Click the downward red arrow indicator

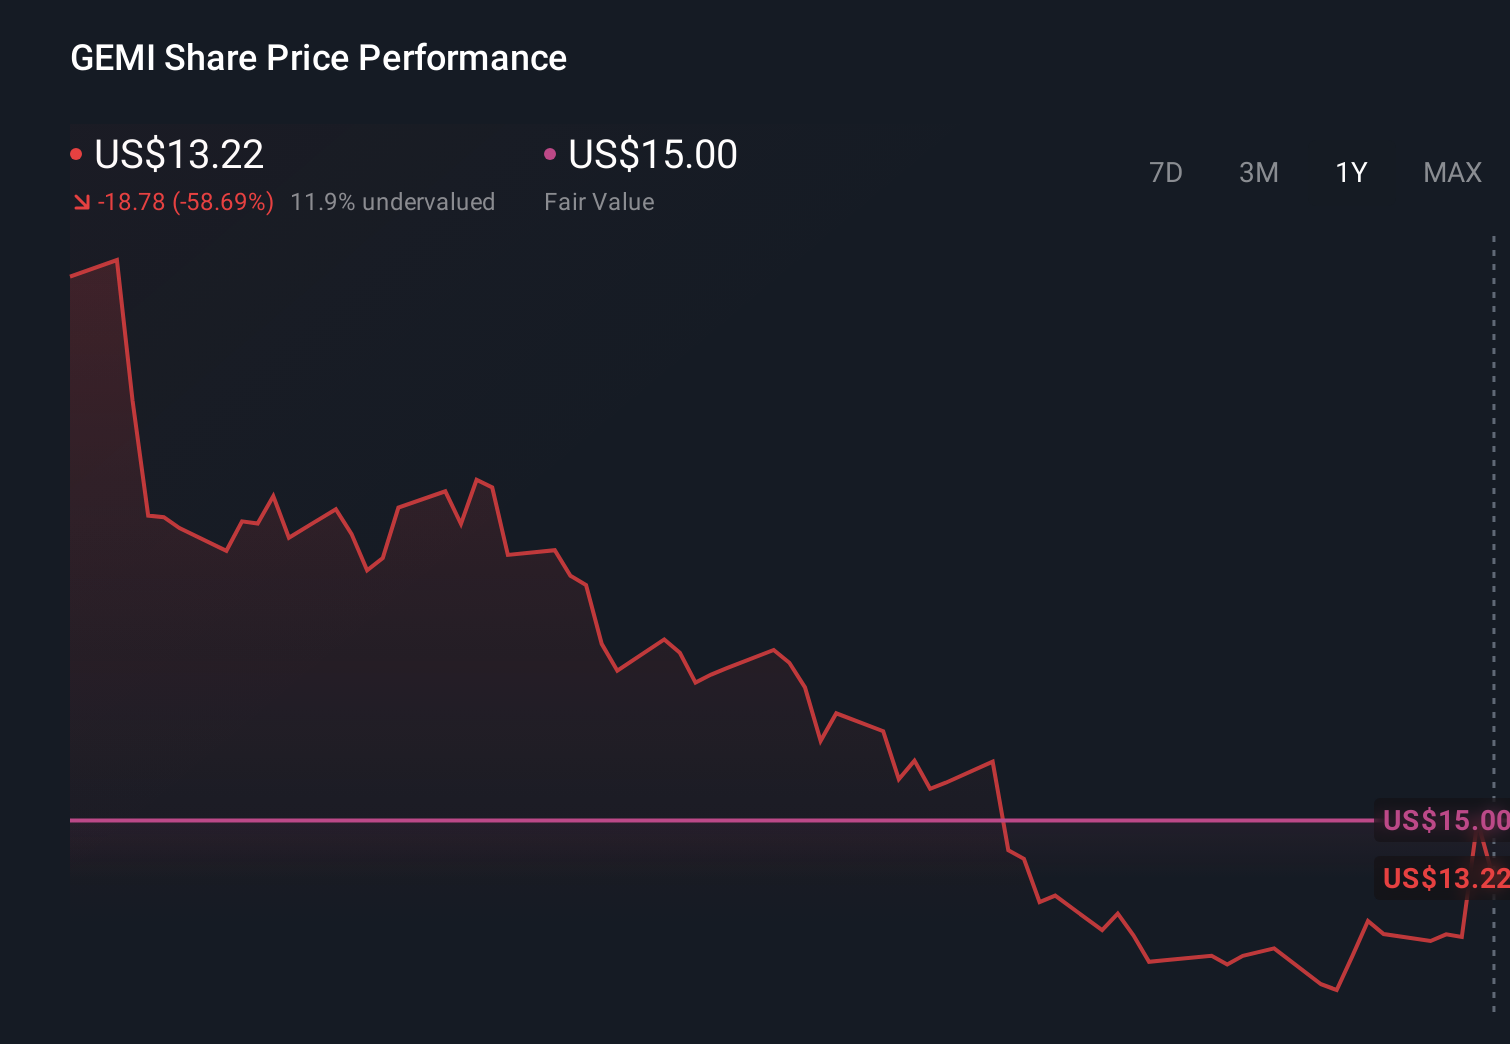81,201
